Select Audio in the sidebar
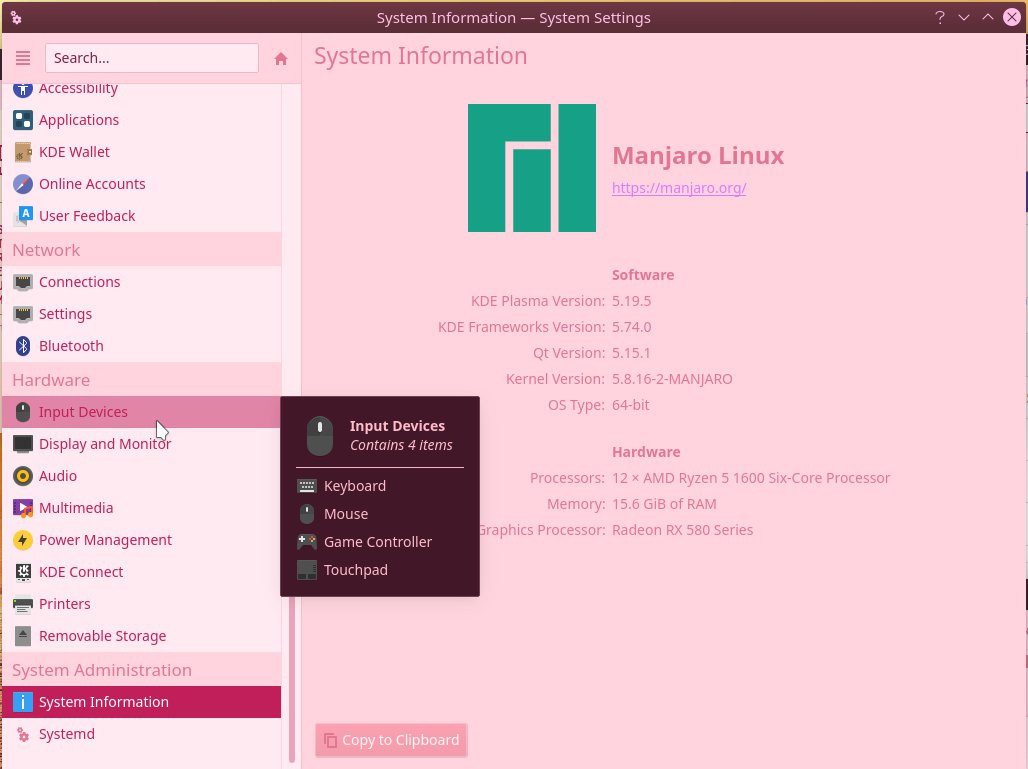The width and height of the screenshot is (1028, 769). [x=142, y=476]
